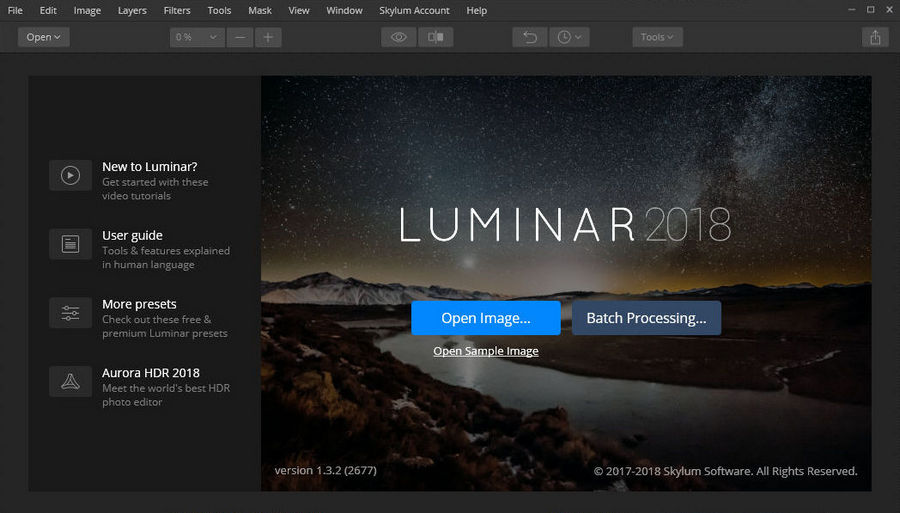This screenshot has width=900, height=513.
Task: Open the Layers menu
Action: coord(132,10)
